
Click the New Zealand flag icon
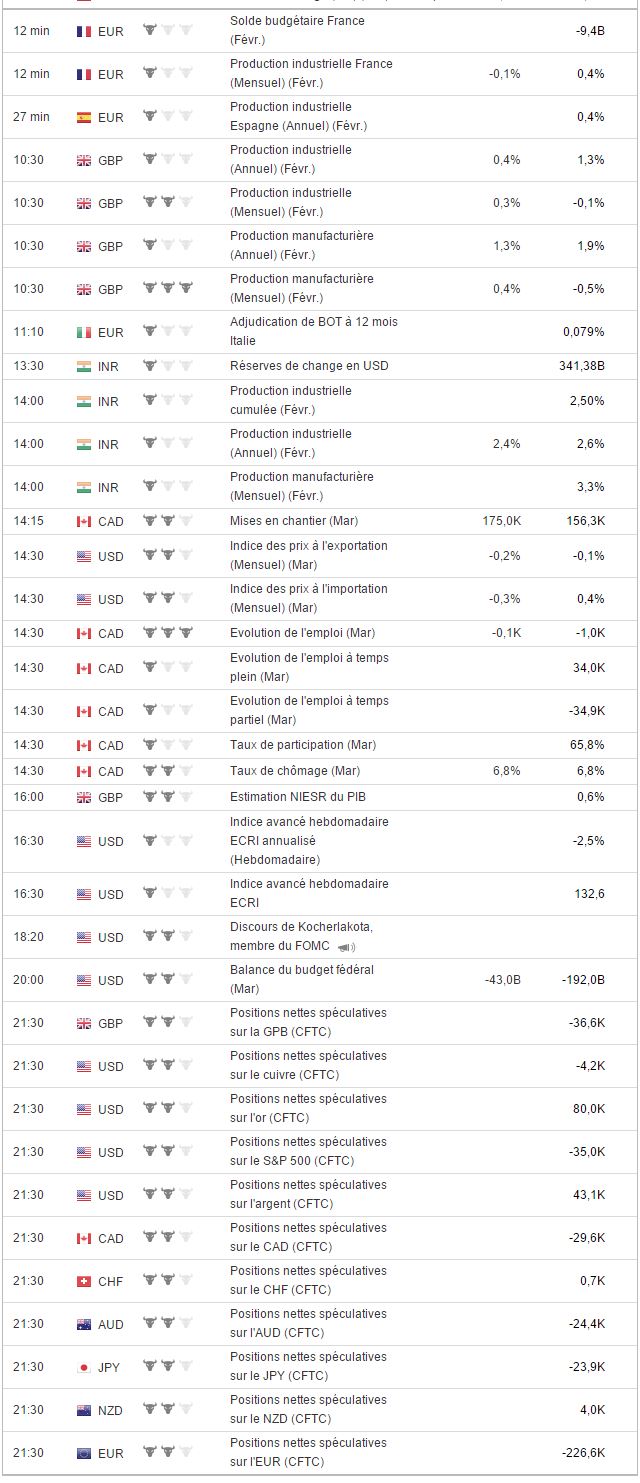[x=84, y=1410]
